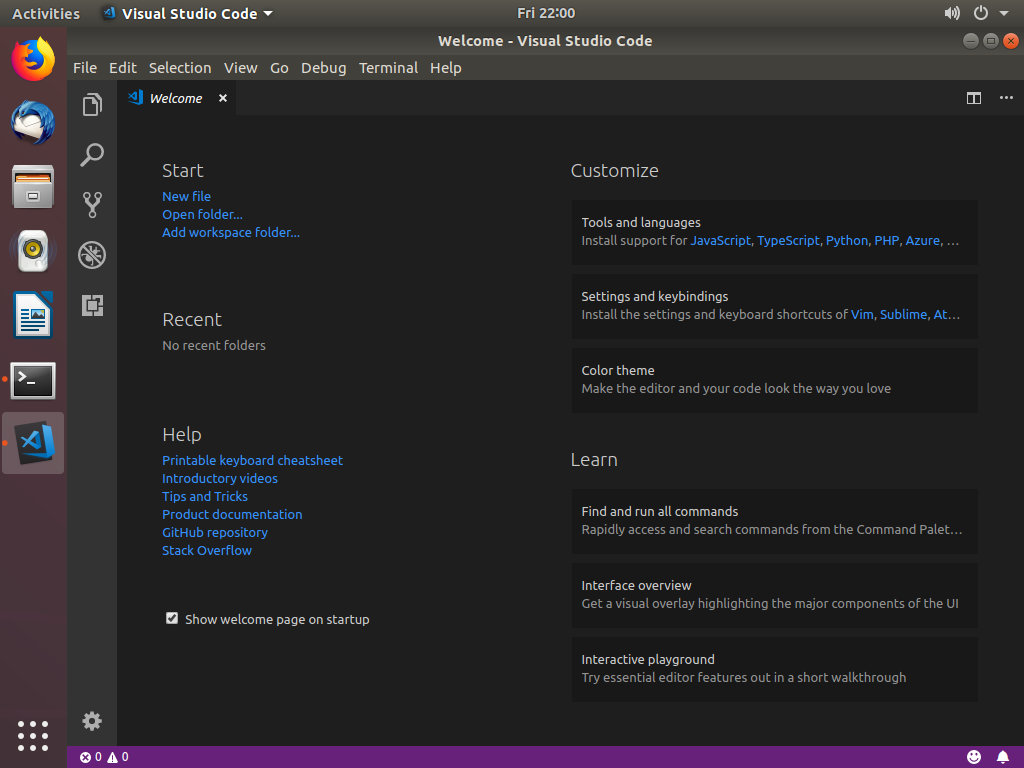Split the editor using the toolbar icon
Viewport: 1024px width, 768px height.
[x=974, y=98]
